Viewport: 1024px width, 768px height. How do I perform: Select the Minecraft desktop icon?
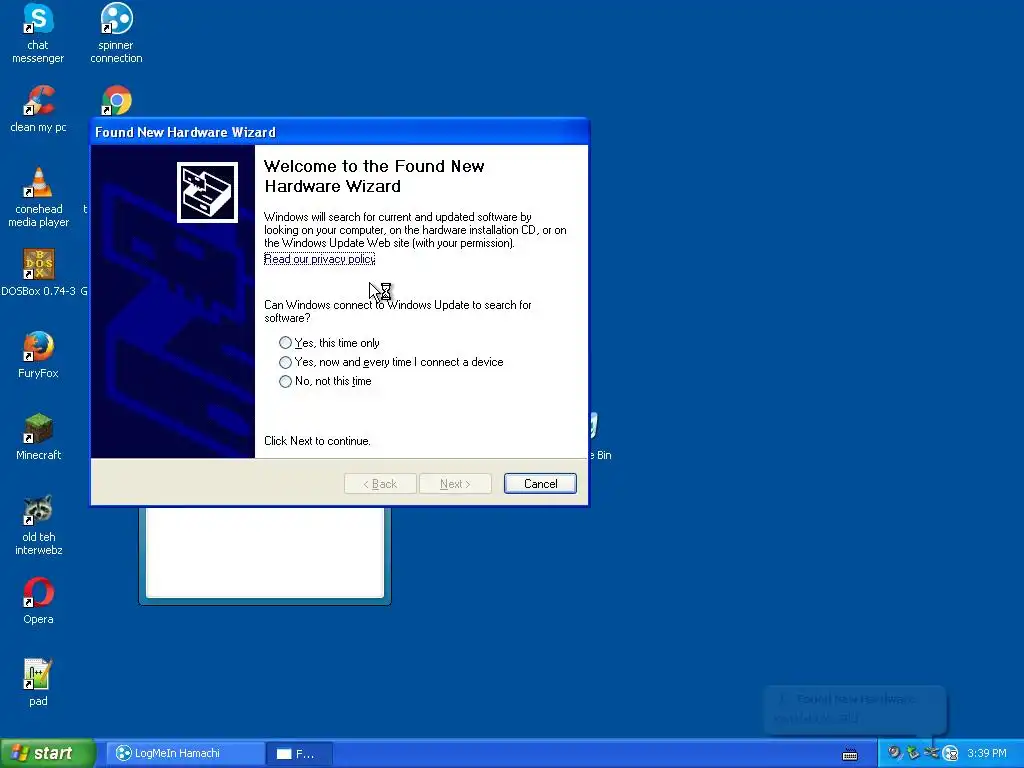tap(38, 436)
